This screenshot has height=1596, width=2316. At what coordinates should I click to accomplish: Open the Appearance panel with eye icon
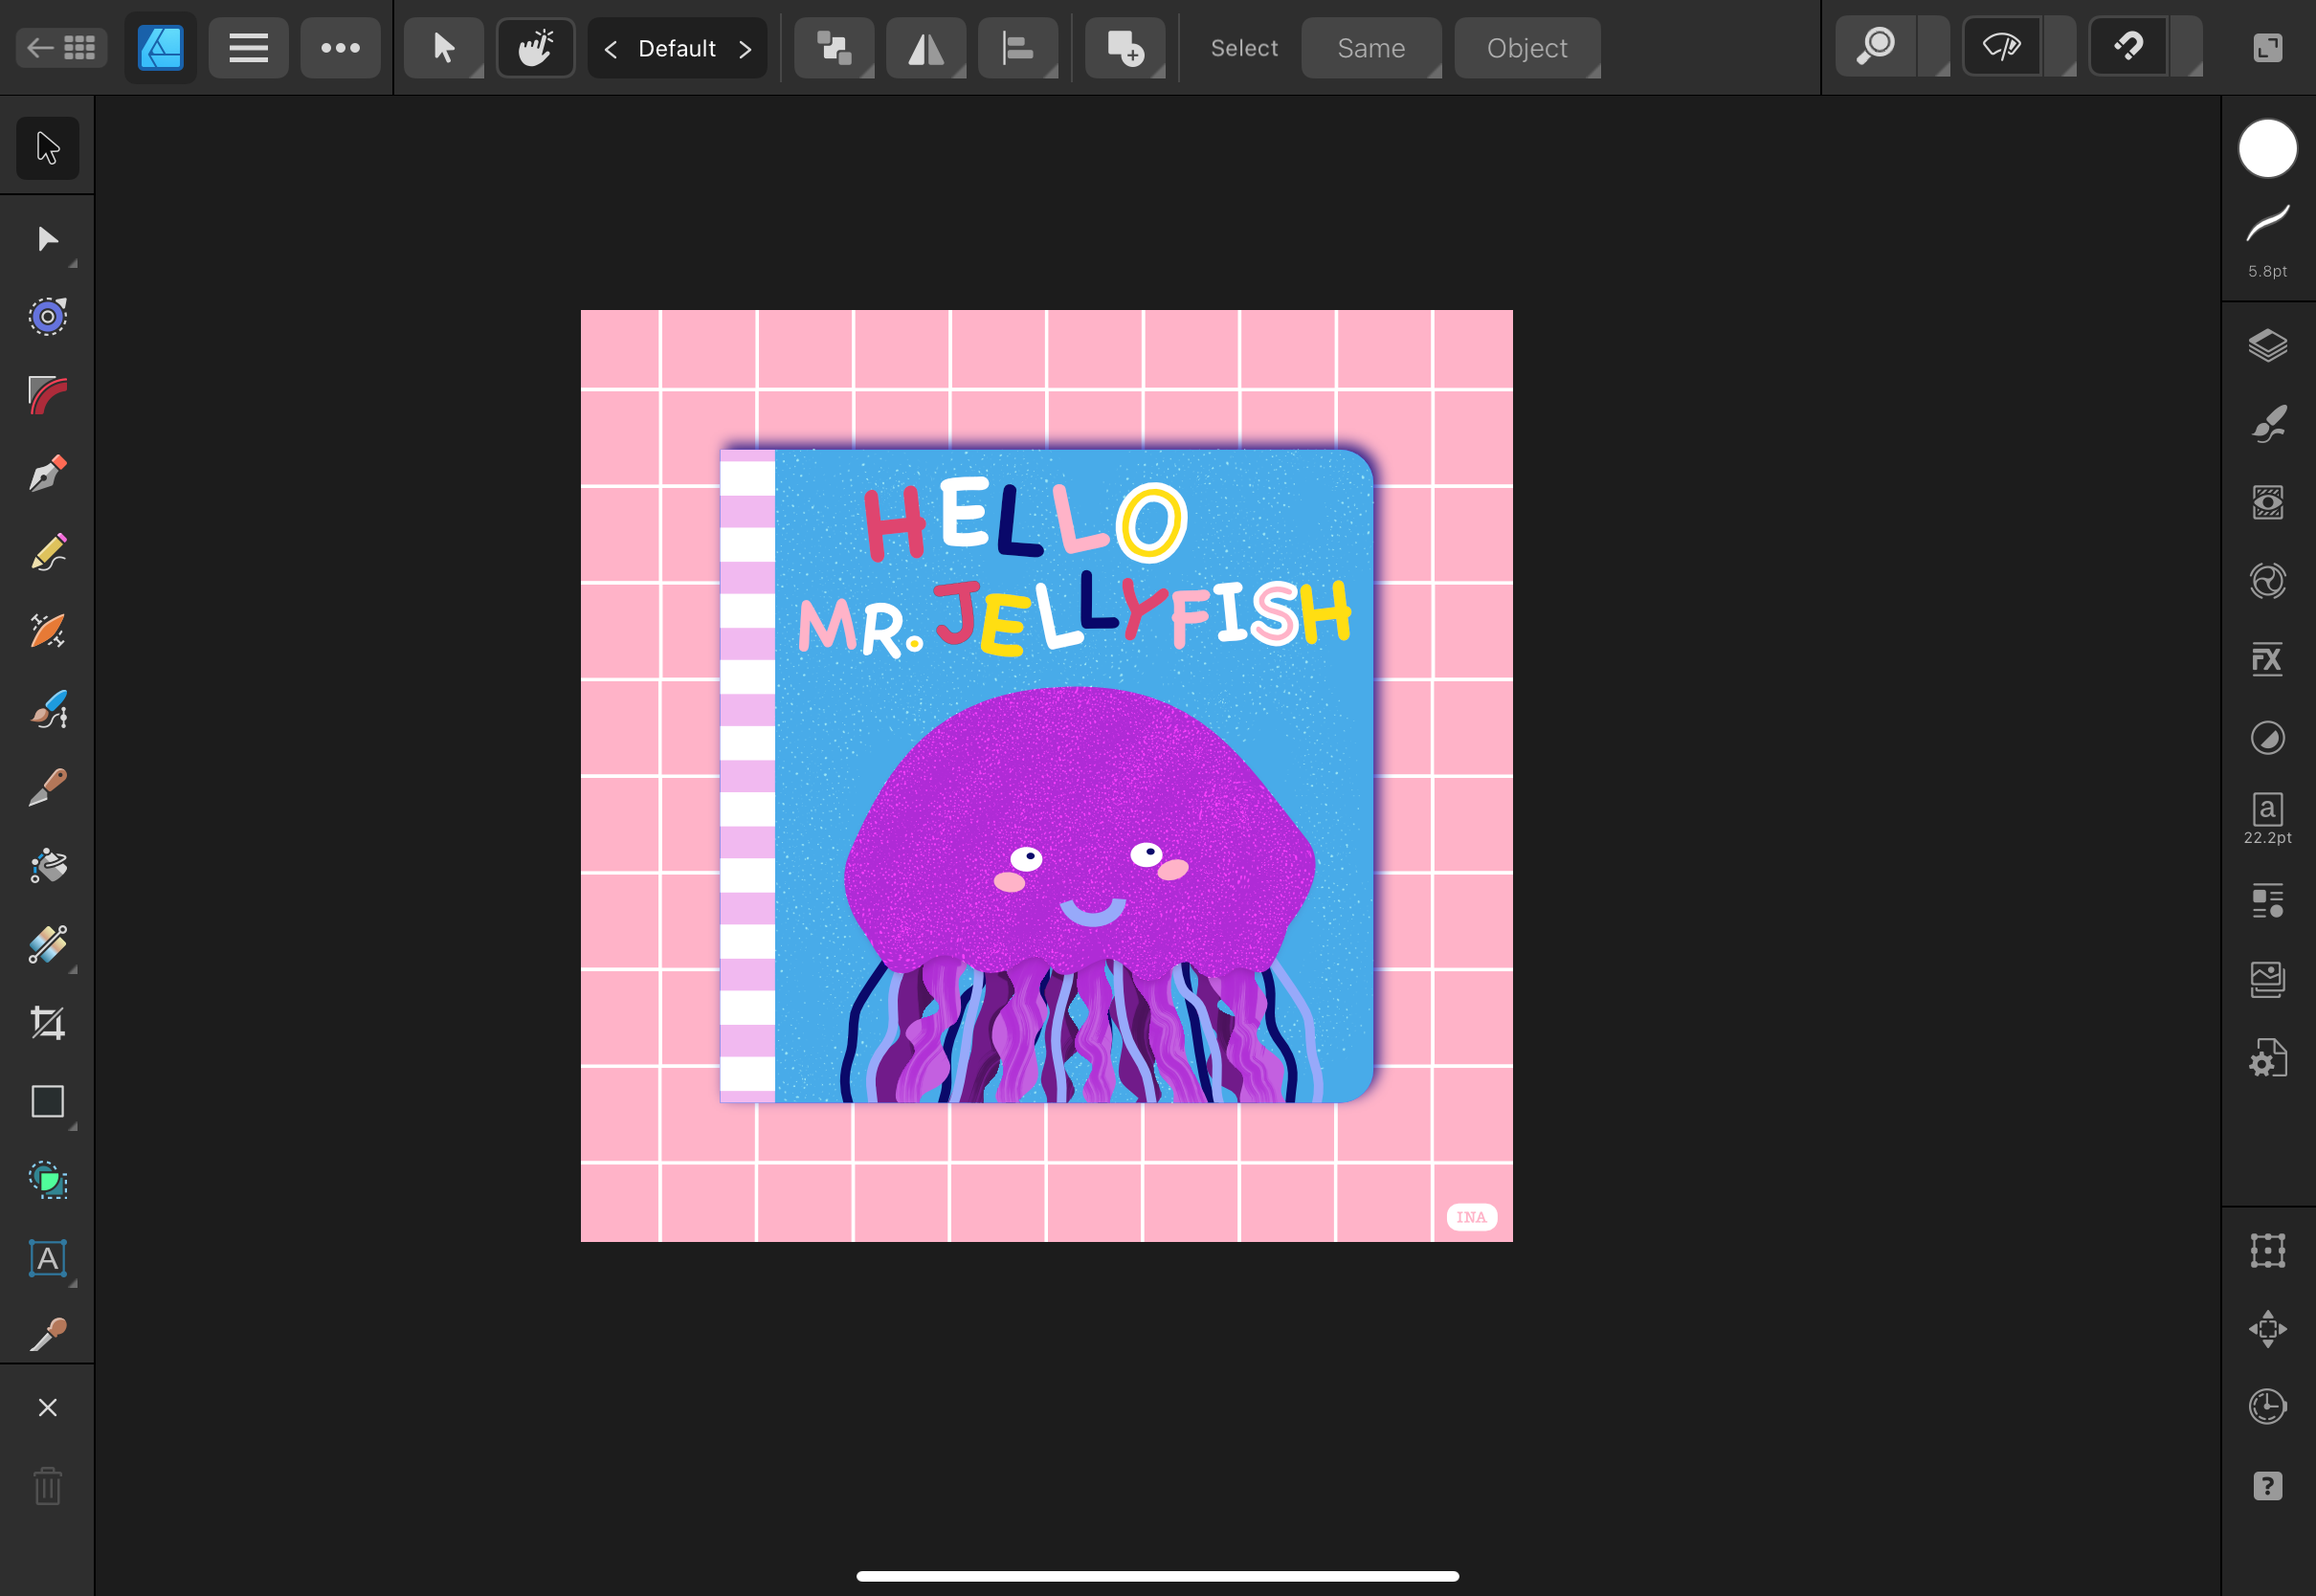coord(2268,503)
